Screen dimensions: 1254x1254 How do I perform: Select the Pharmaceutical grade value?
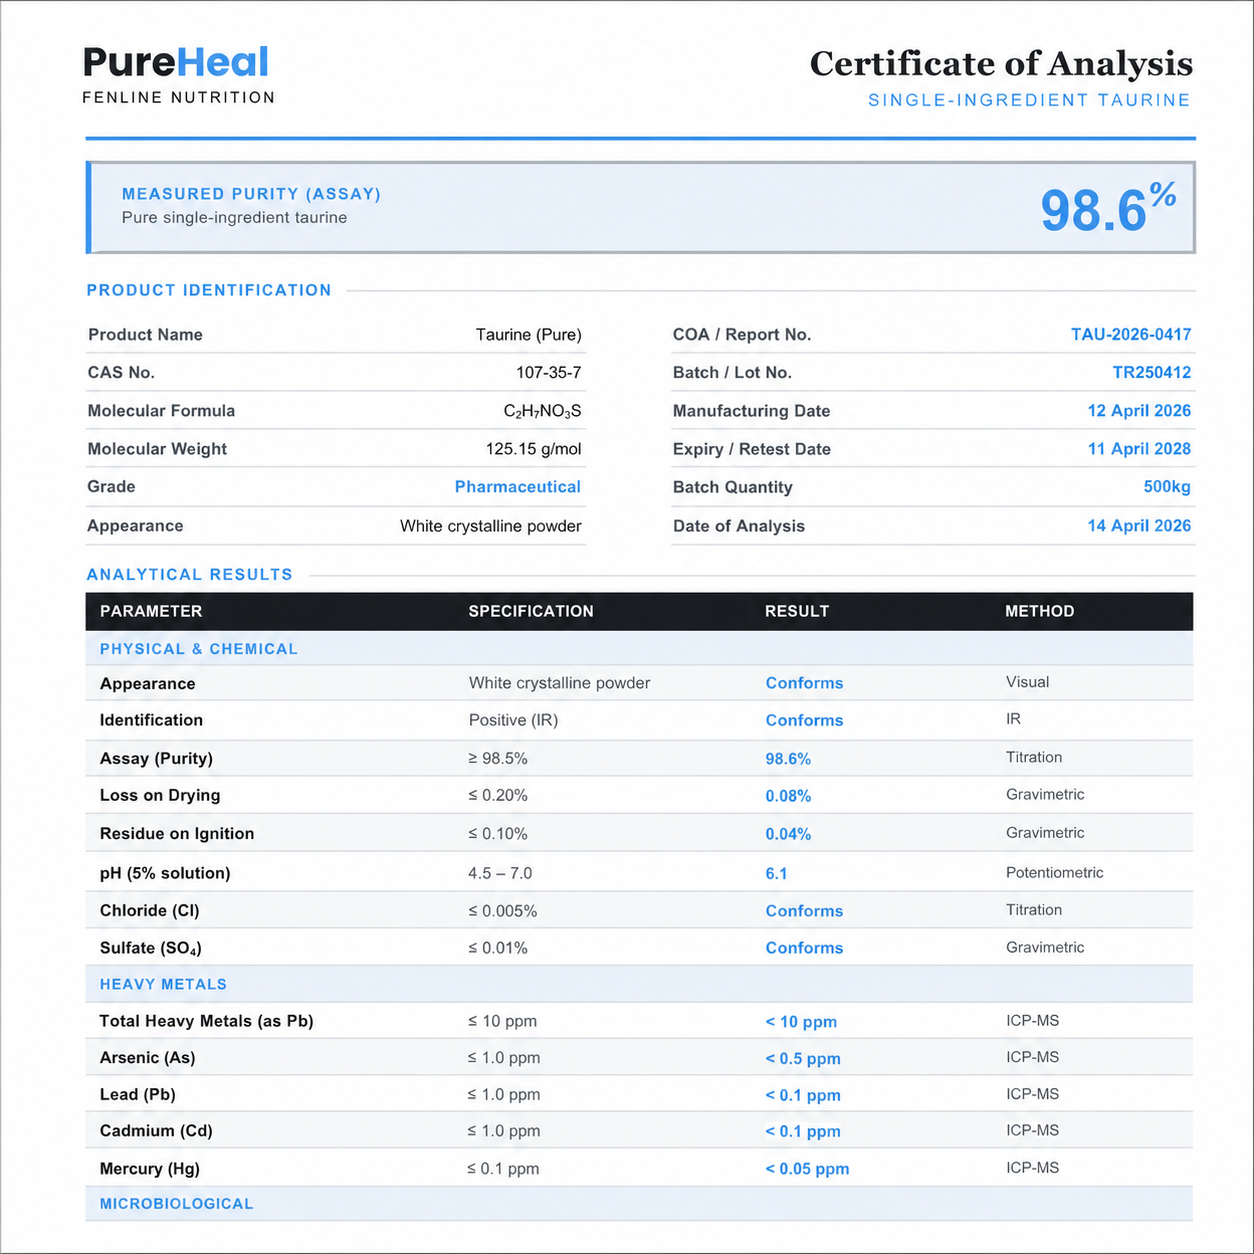coord(517,487)
